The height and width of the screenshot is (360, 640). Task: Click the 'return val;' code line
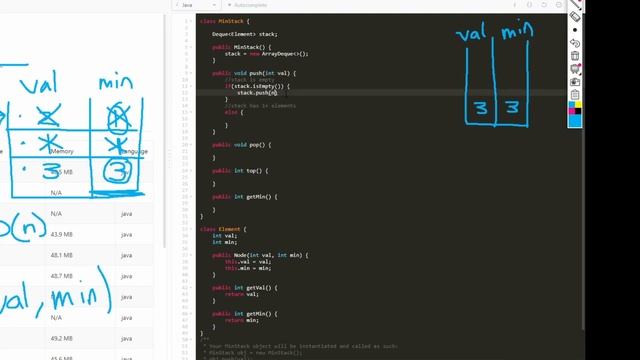242,294
